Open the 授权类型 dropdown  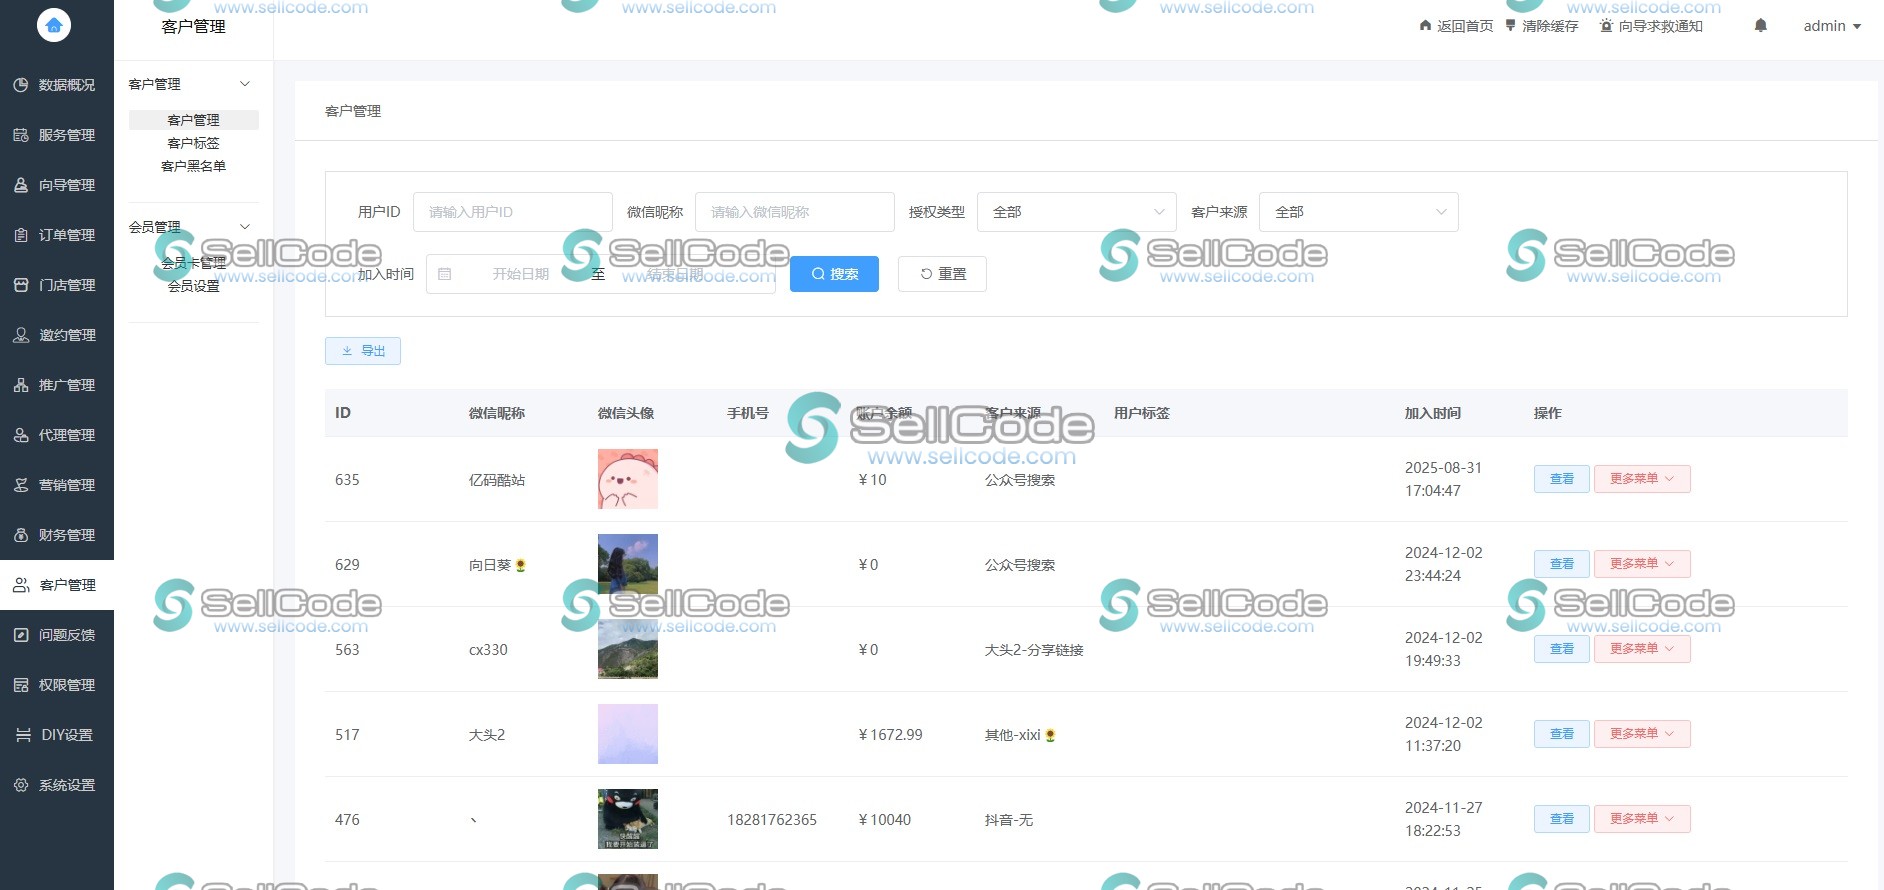pyautogui.click(x=1077, y=212)
